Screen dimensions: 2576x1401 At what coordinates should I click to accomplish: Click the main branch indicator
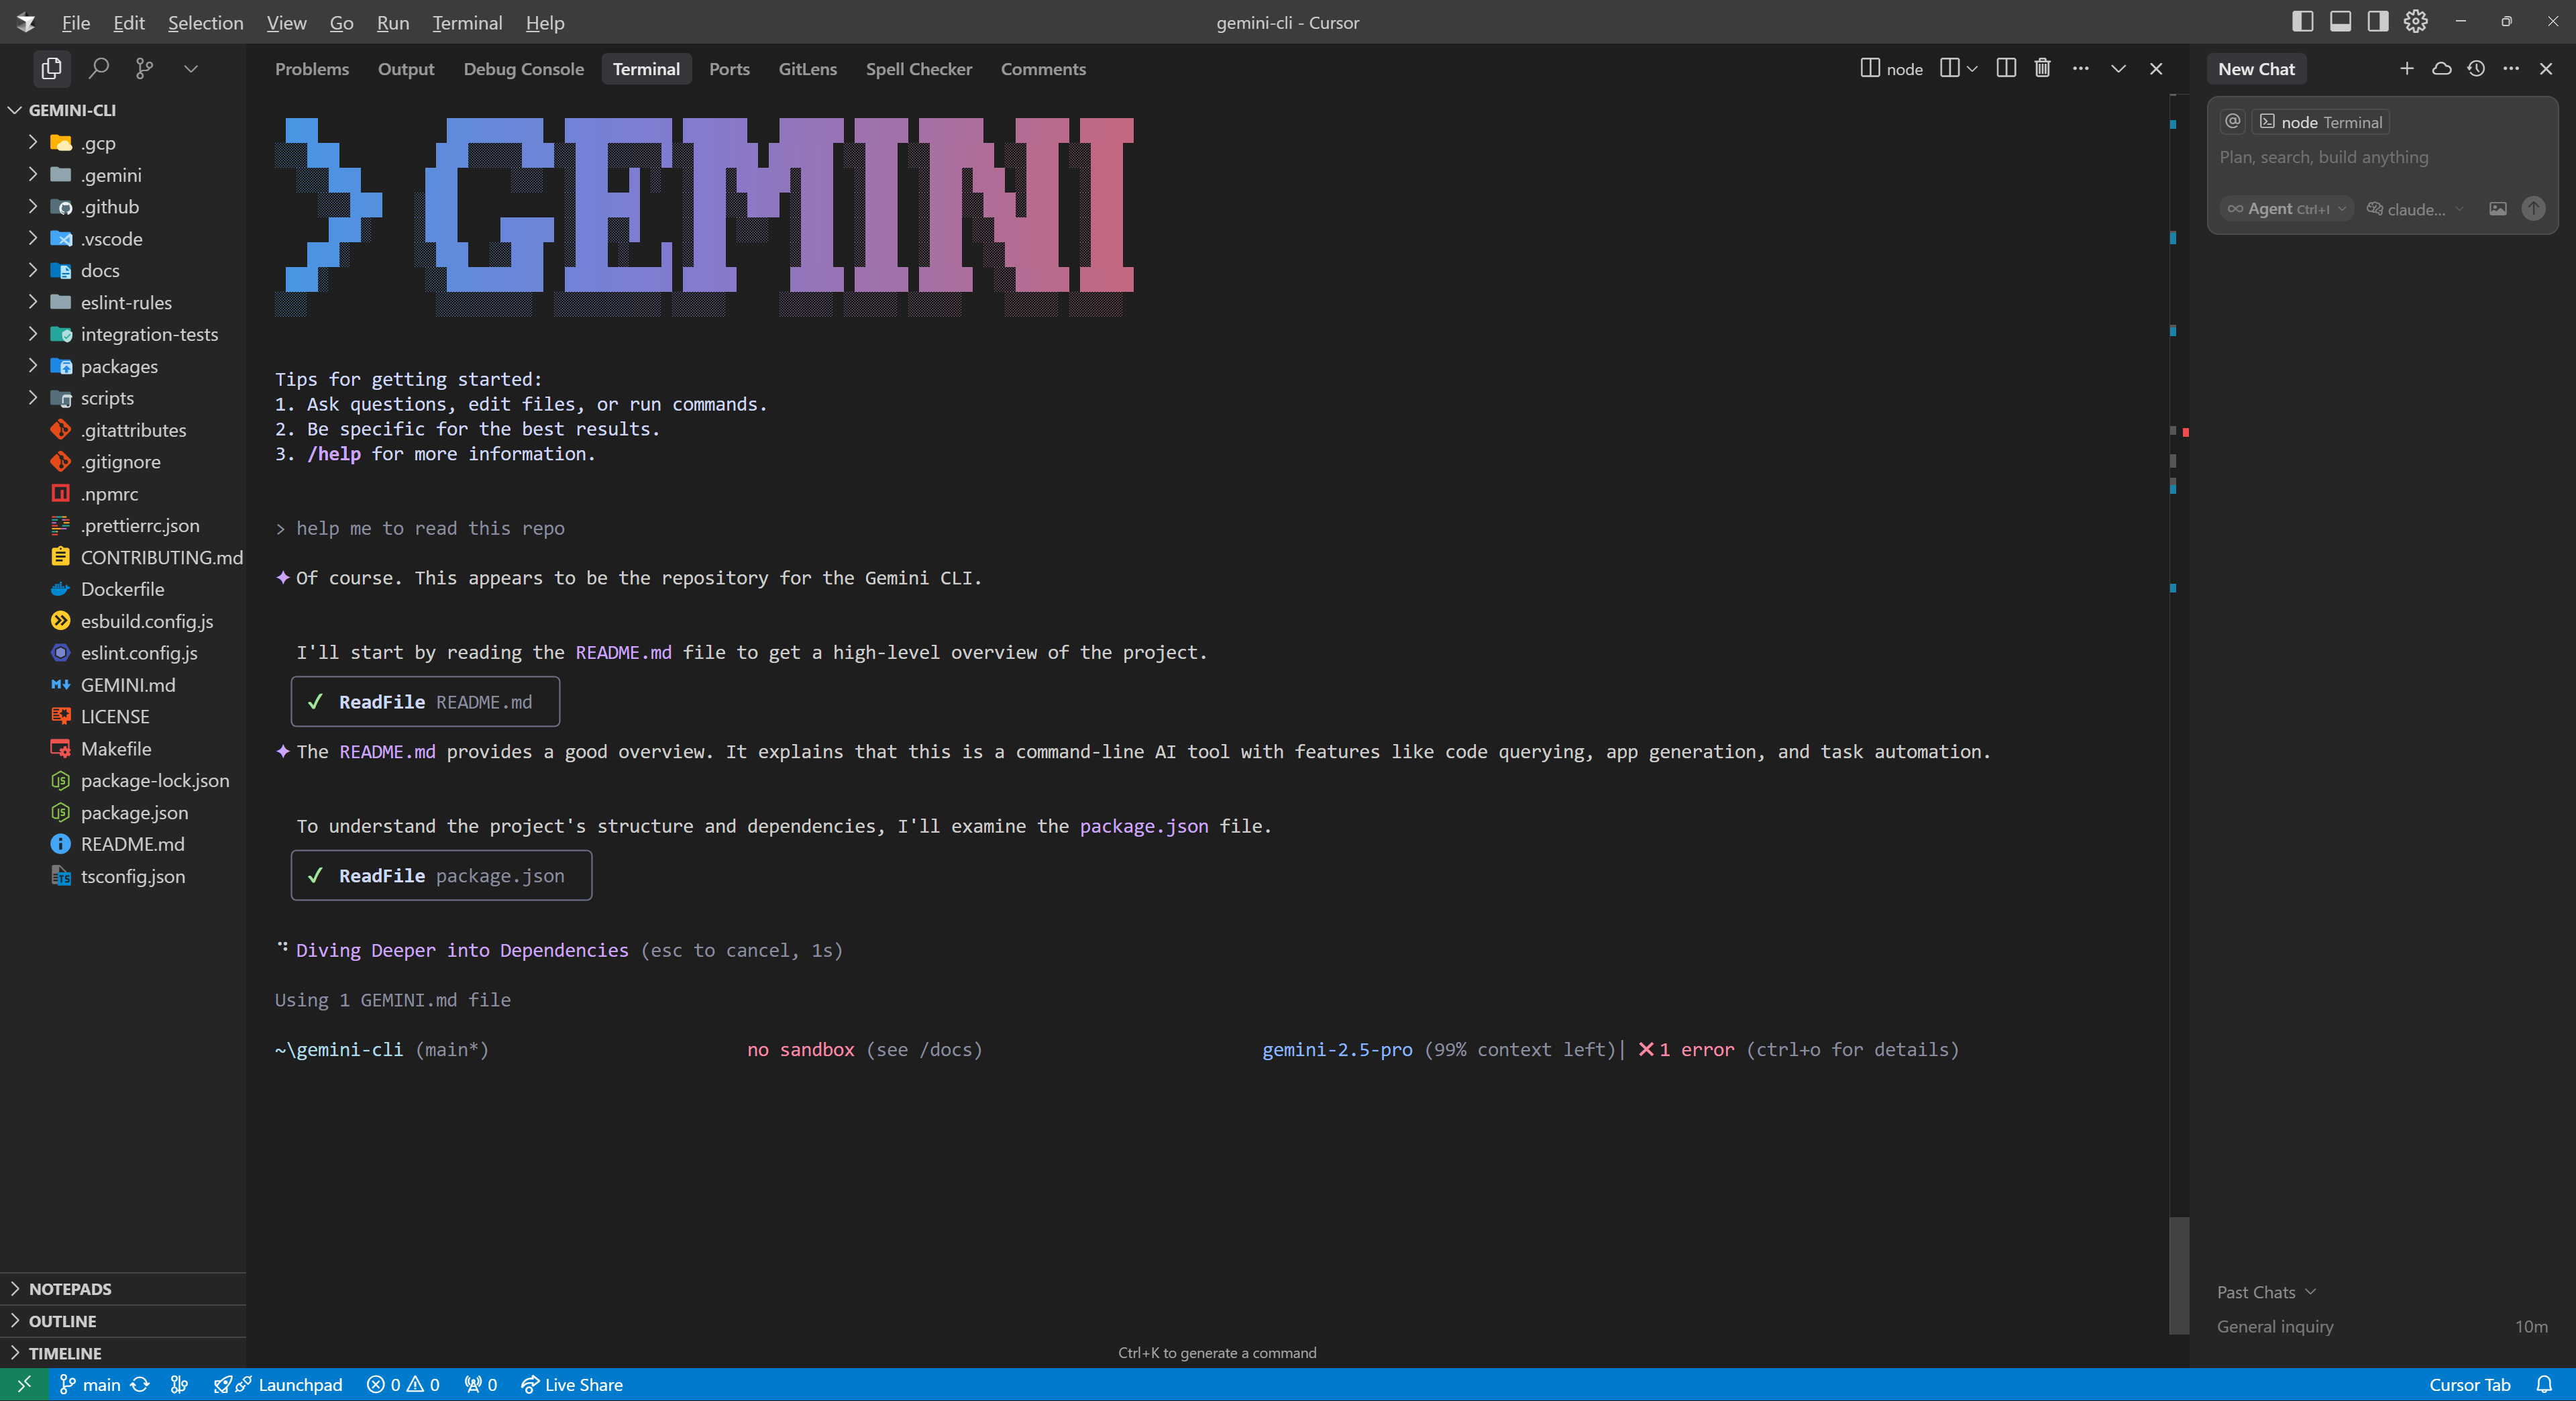[90, 1384]
